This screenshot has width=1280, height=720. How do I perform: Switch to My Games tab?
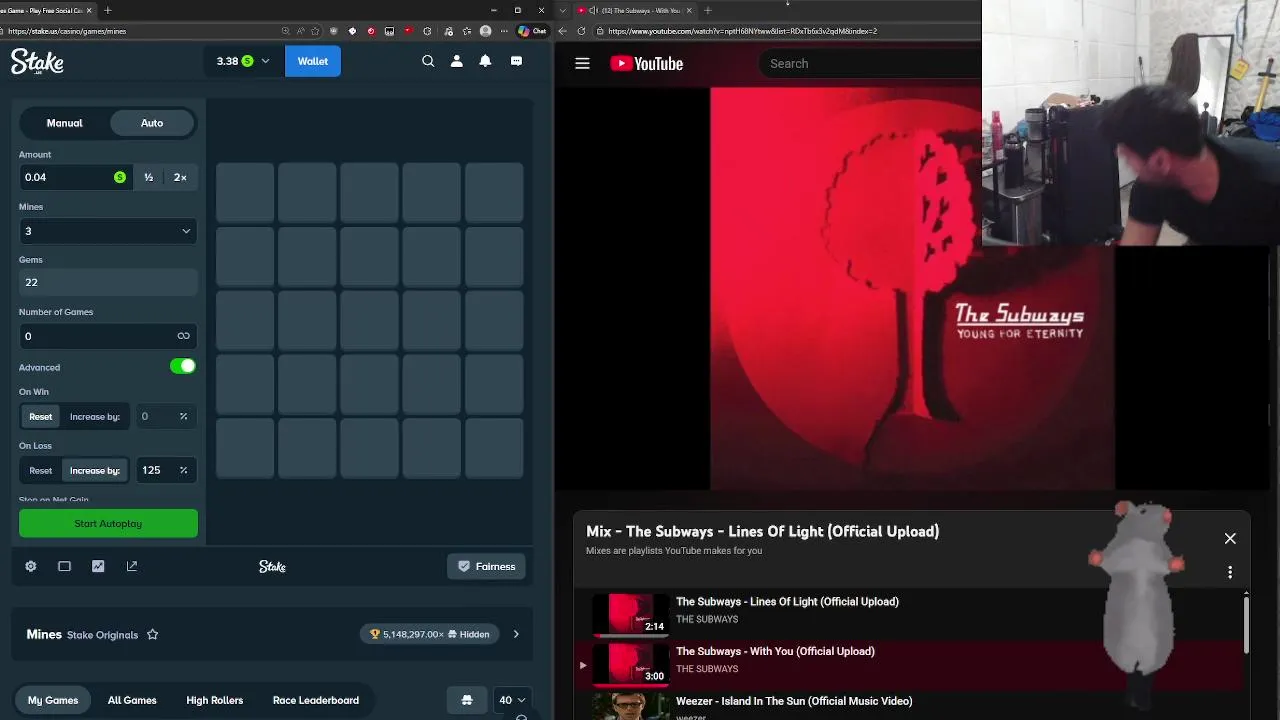53,700
